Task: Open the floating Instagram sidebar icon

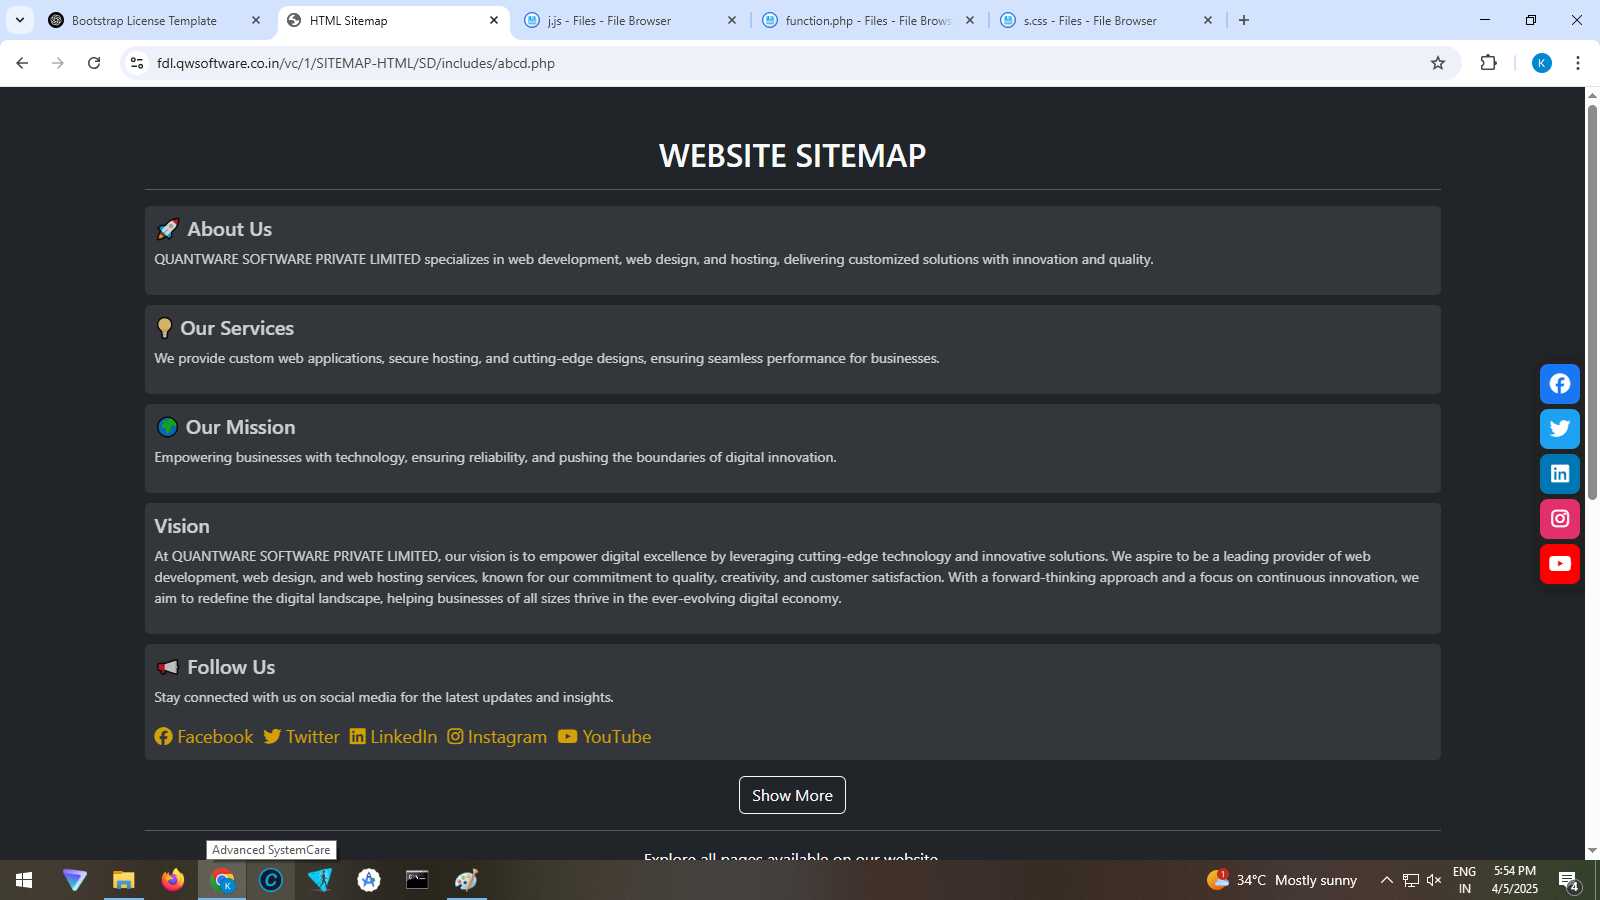Action: coord(1559,519)
